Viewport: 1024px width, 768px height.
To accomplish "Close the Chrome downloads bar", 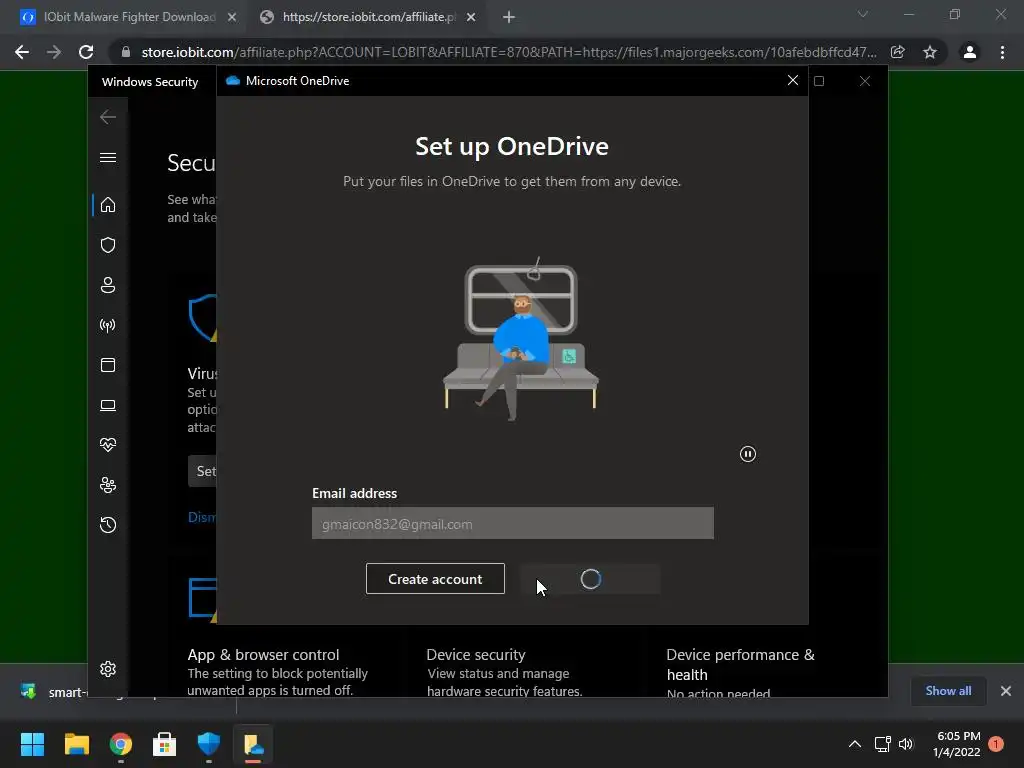I will 1006,691.
